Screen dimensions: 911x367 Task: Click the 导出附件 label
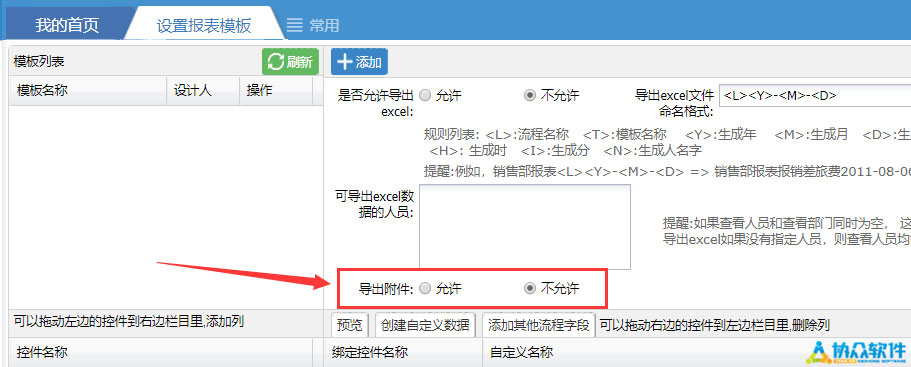click(x=385, y=289)
